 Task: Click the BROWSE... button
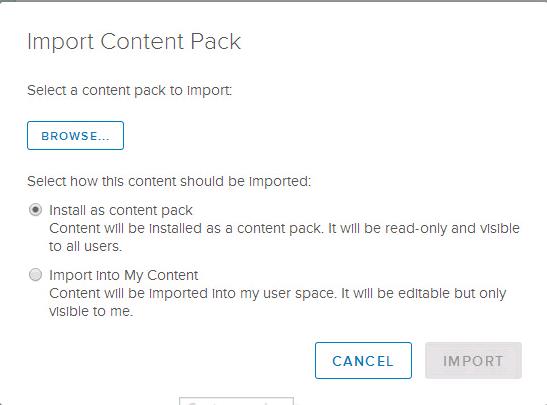[x=75, y=136]
